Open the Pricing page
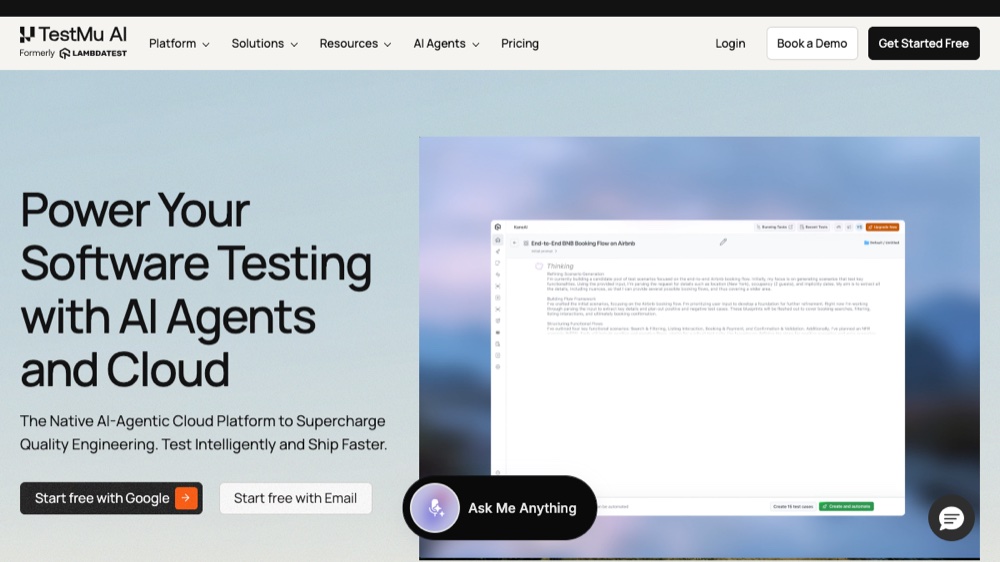 [x=520, y=43]
